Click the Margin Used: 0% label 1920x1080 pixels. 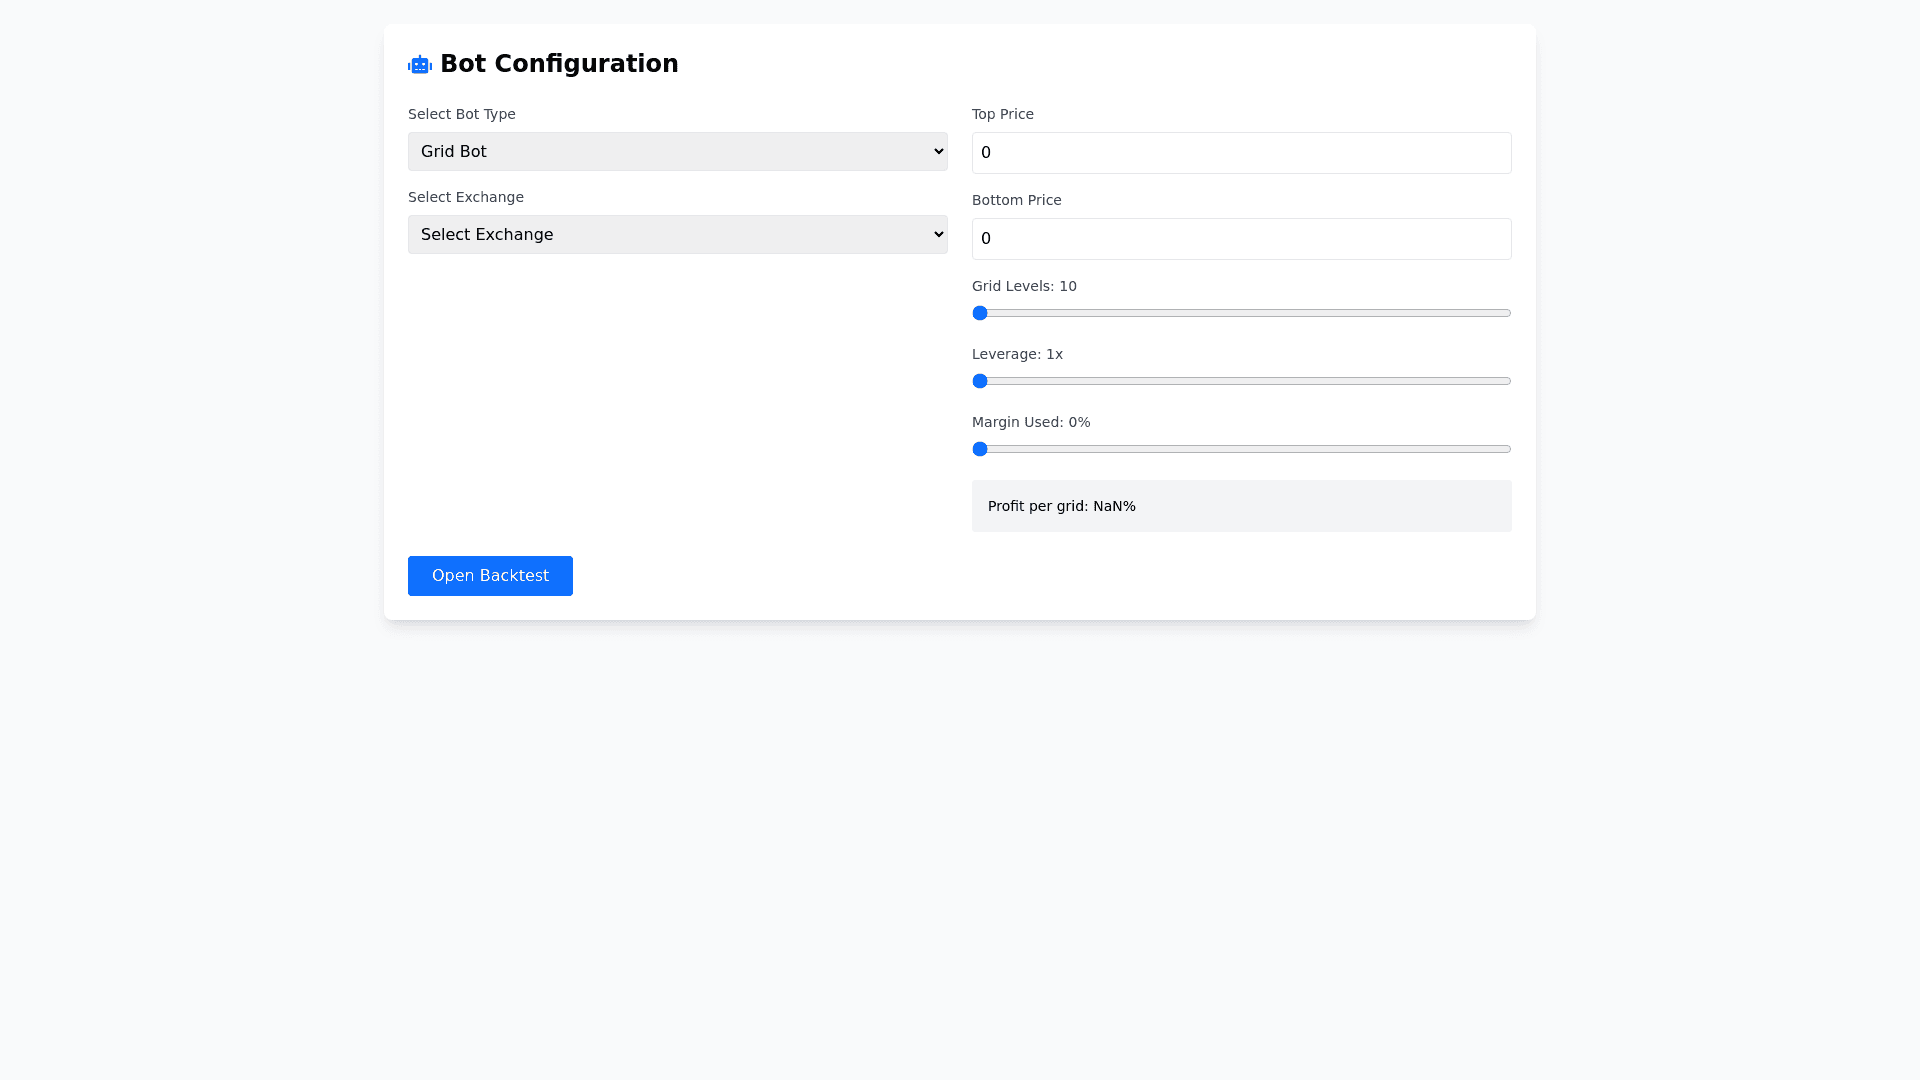click(1030, 422)
